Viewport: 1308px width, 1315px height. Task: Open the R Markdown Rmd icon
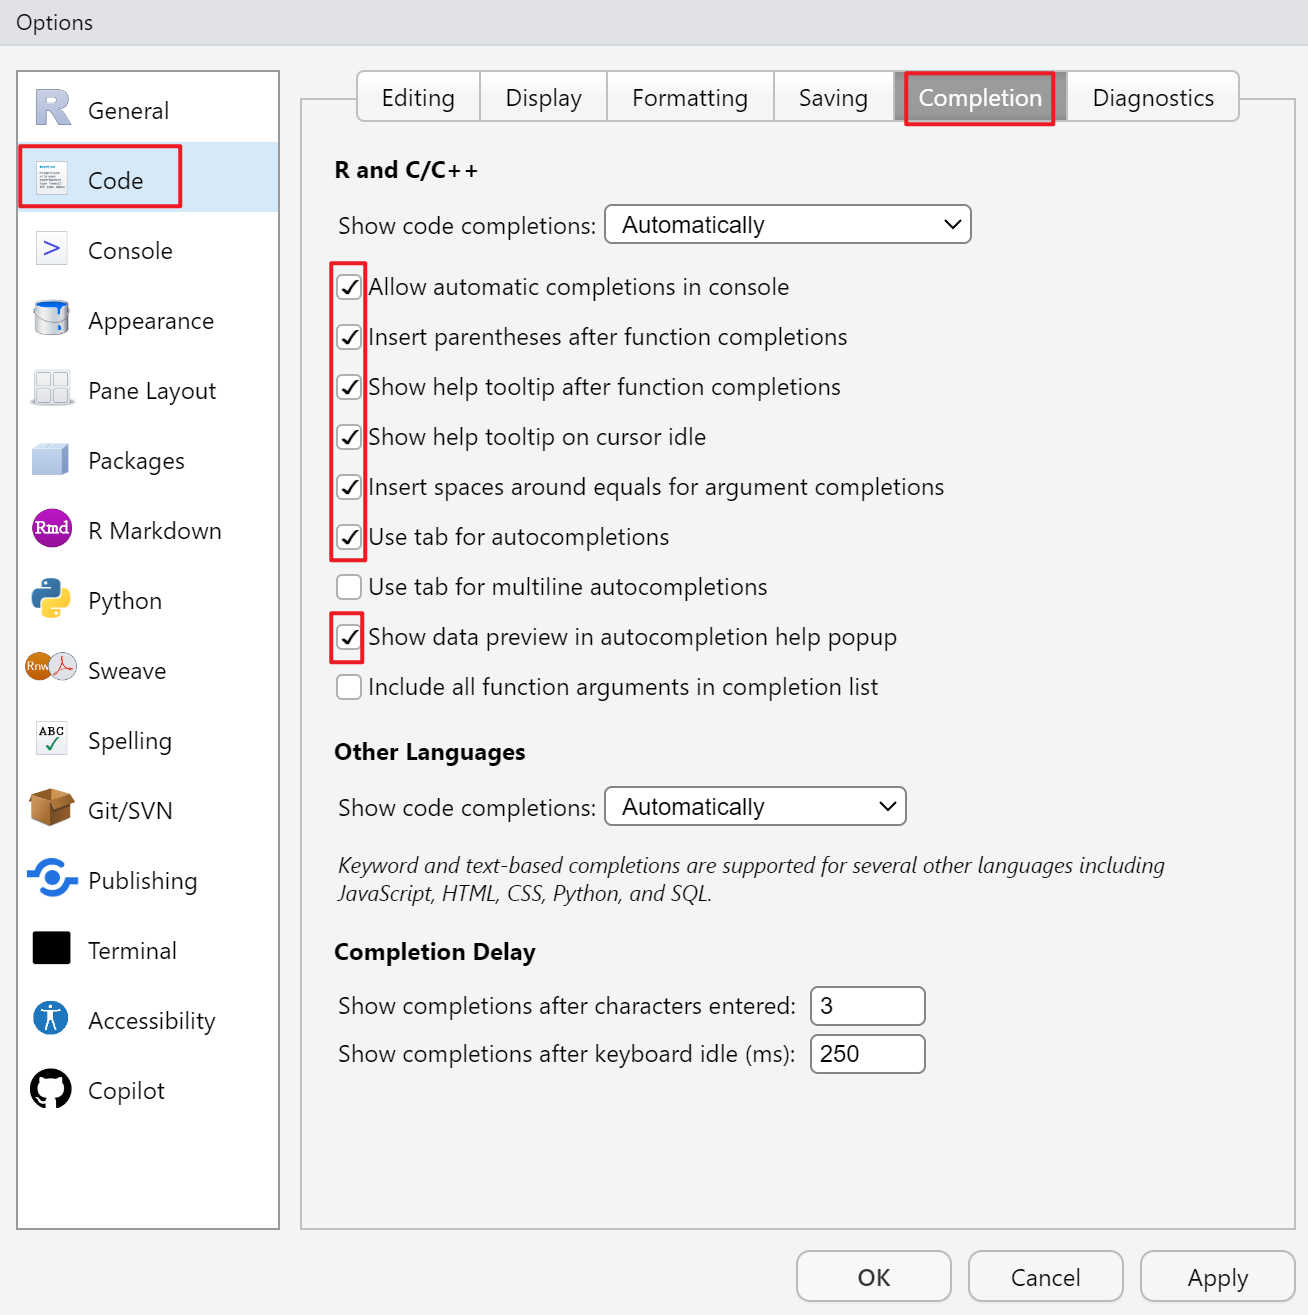pyautogui.click(x=51, y=528)
